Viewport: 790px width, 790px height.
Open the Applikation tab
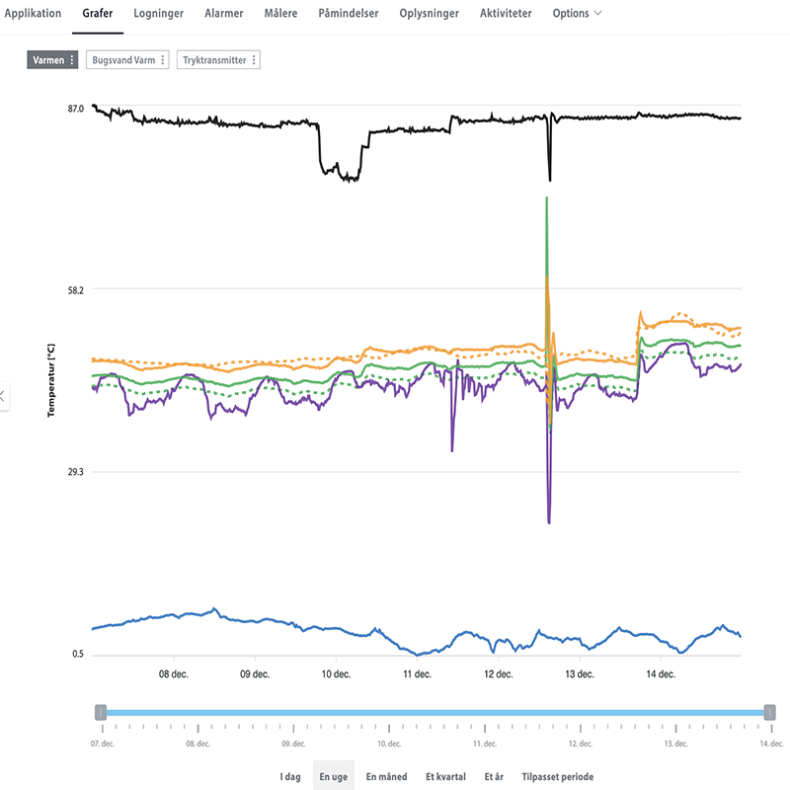[33, 14]
